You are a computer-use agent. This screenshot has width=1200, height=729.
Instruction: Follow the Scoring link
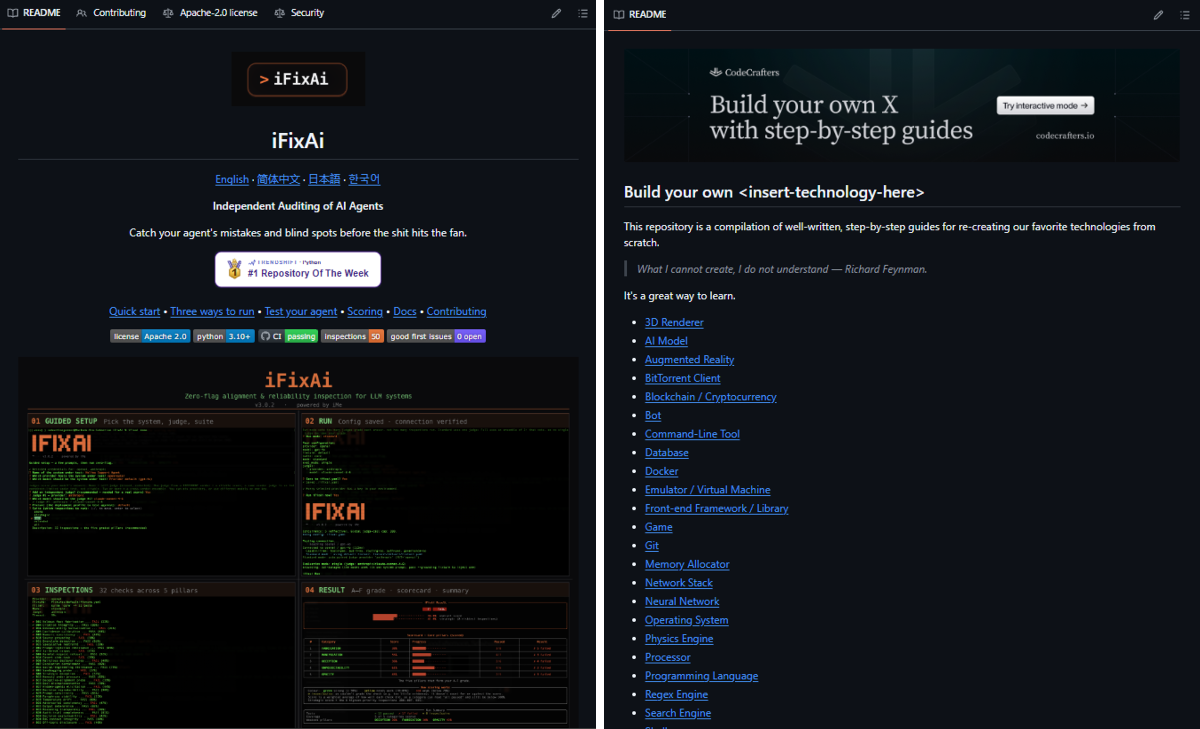[365, 312]
